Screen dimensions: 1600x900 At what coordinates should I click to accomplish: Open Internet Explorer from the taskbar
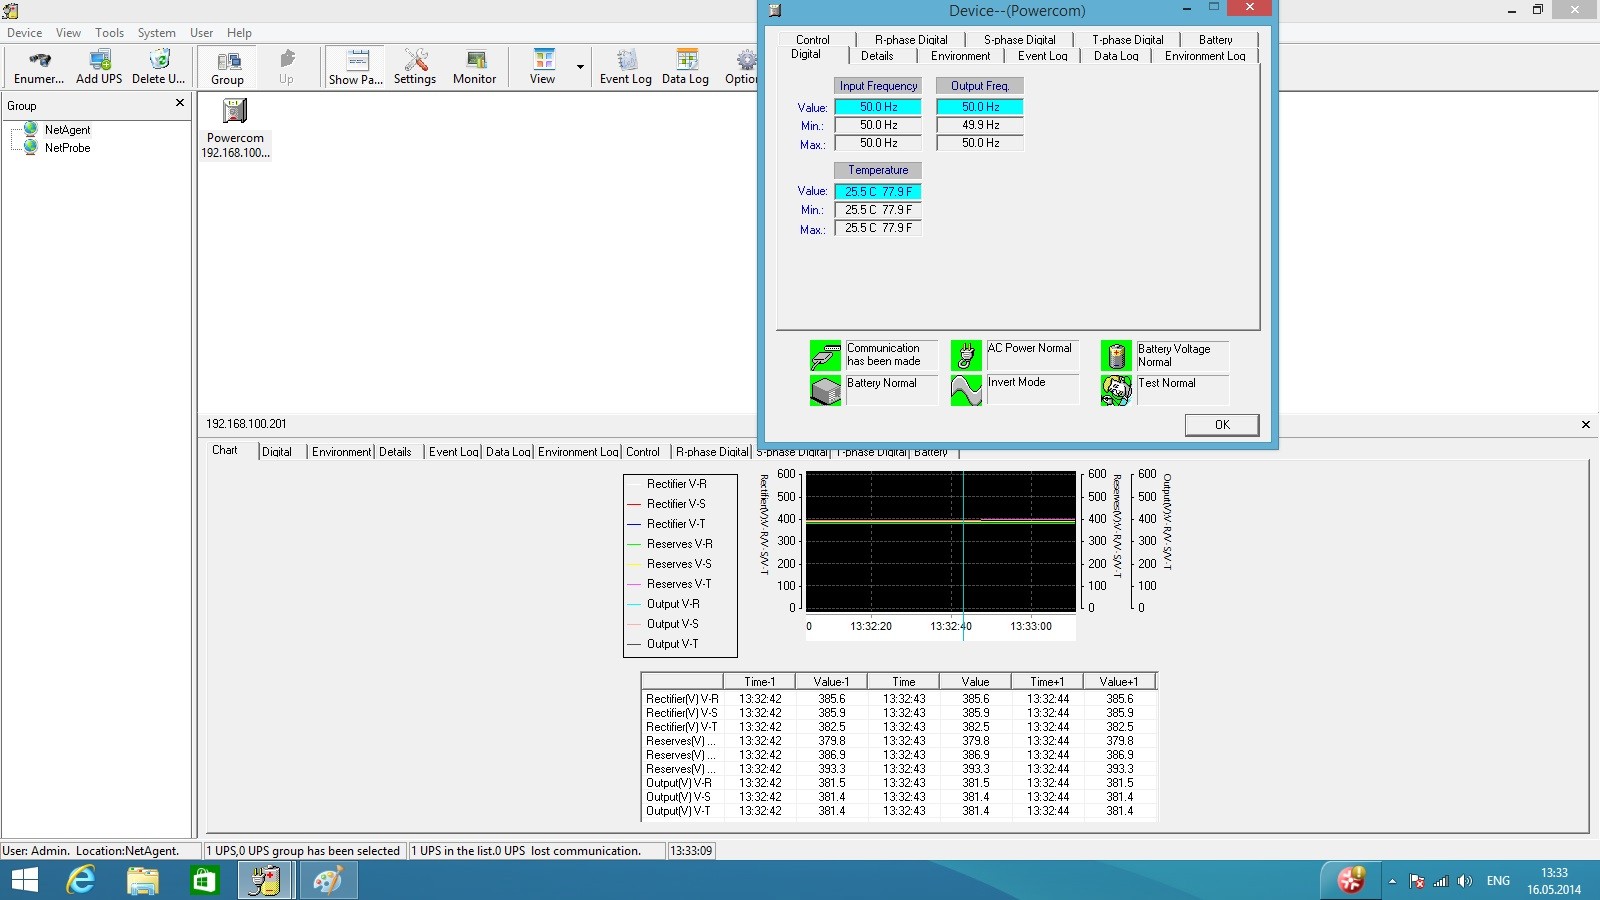click(x=81, y=880)
